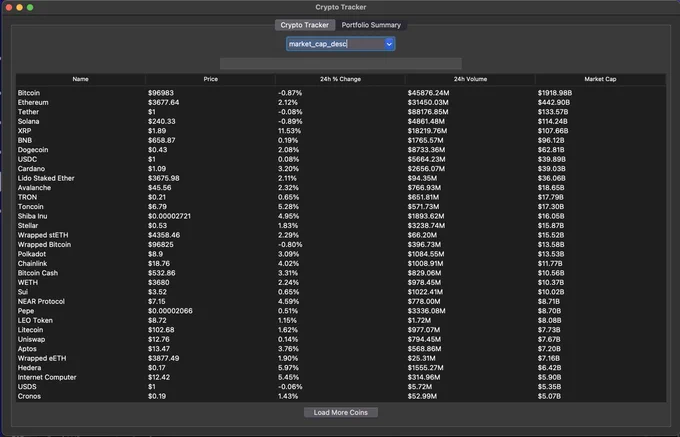
Task: Click the Market Cap column header
Action: point(600,79)
